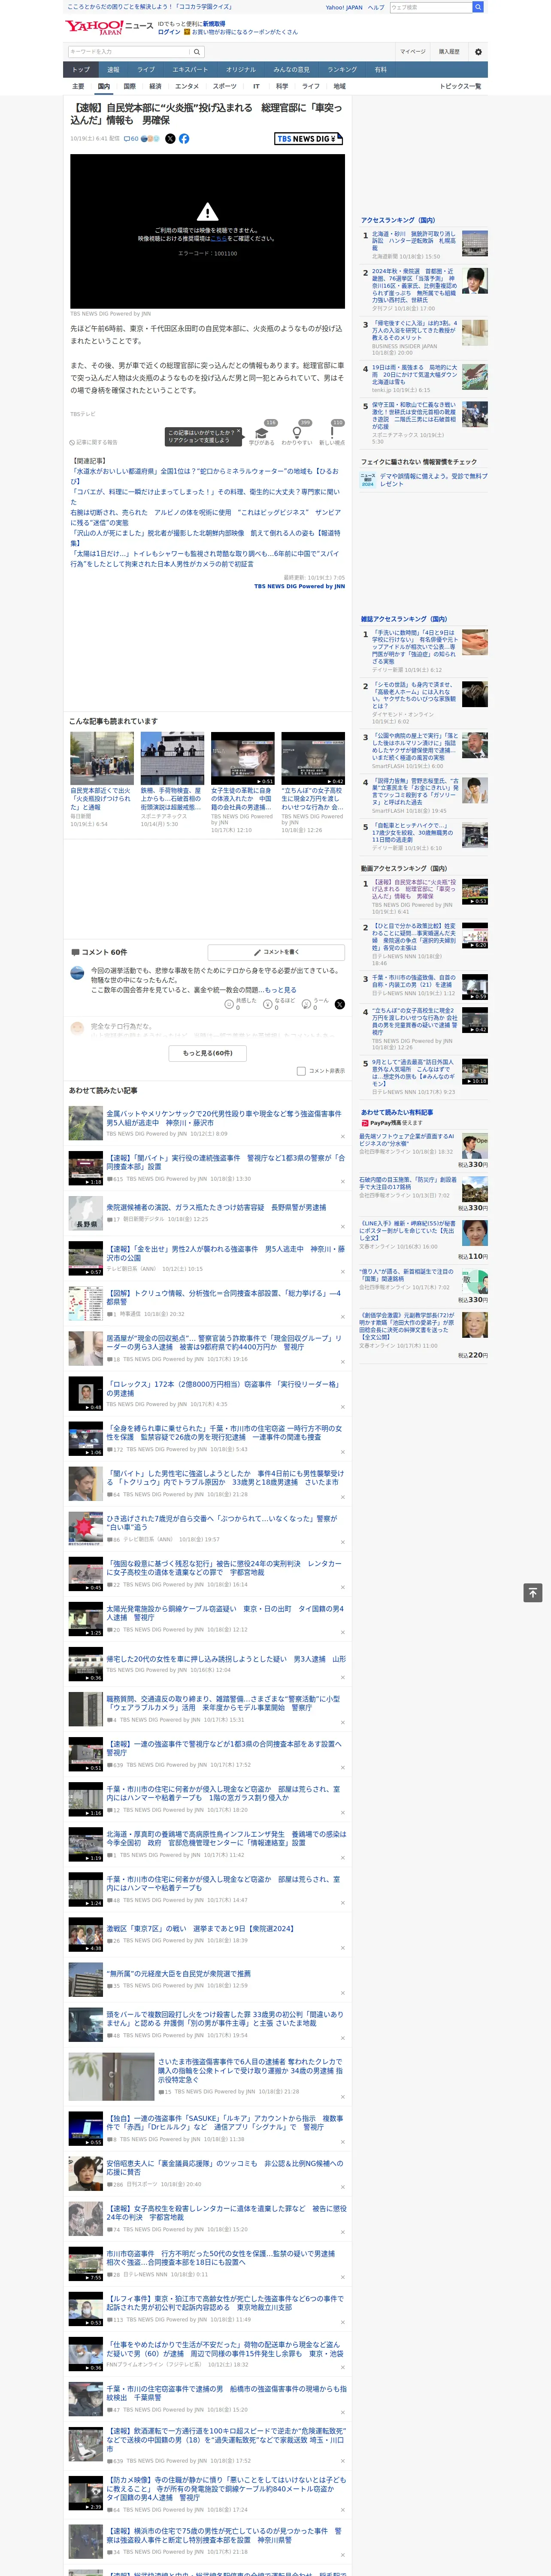Open the 国際 category tab
Image resolution: width=551 pixels, height=2576 pixels.
(x=129, y=86)
